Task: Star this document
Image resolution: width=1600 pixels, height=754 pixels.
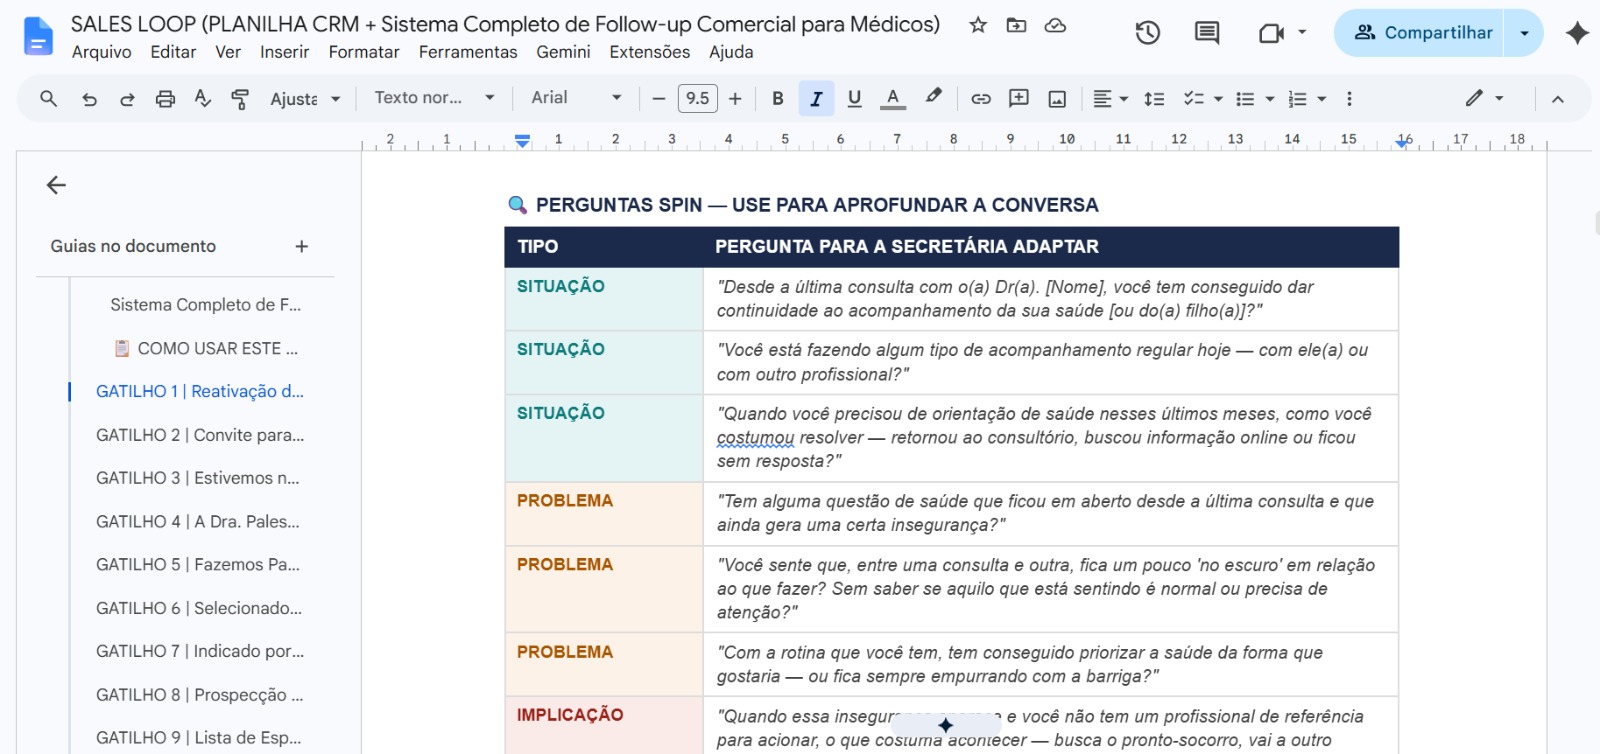Action: 978,25
